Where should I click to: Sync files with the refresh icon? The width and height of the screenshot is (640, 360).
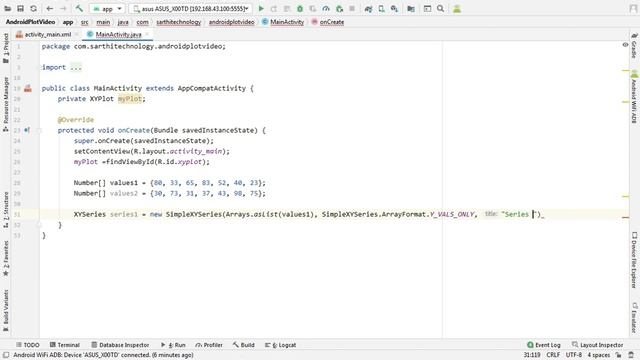(33, 9)
